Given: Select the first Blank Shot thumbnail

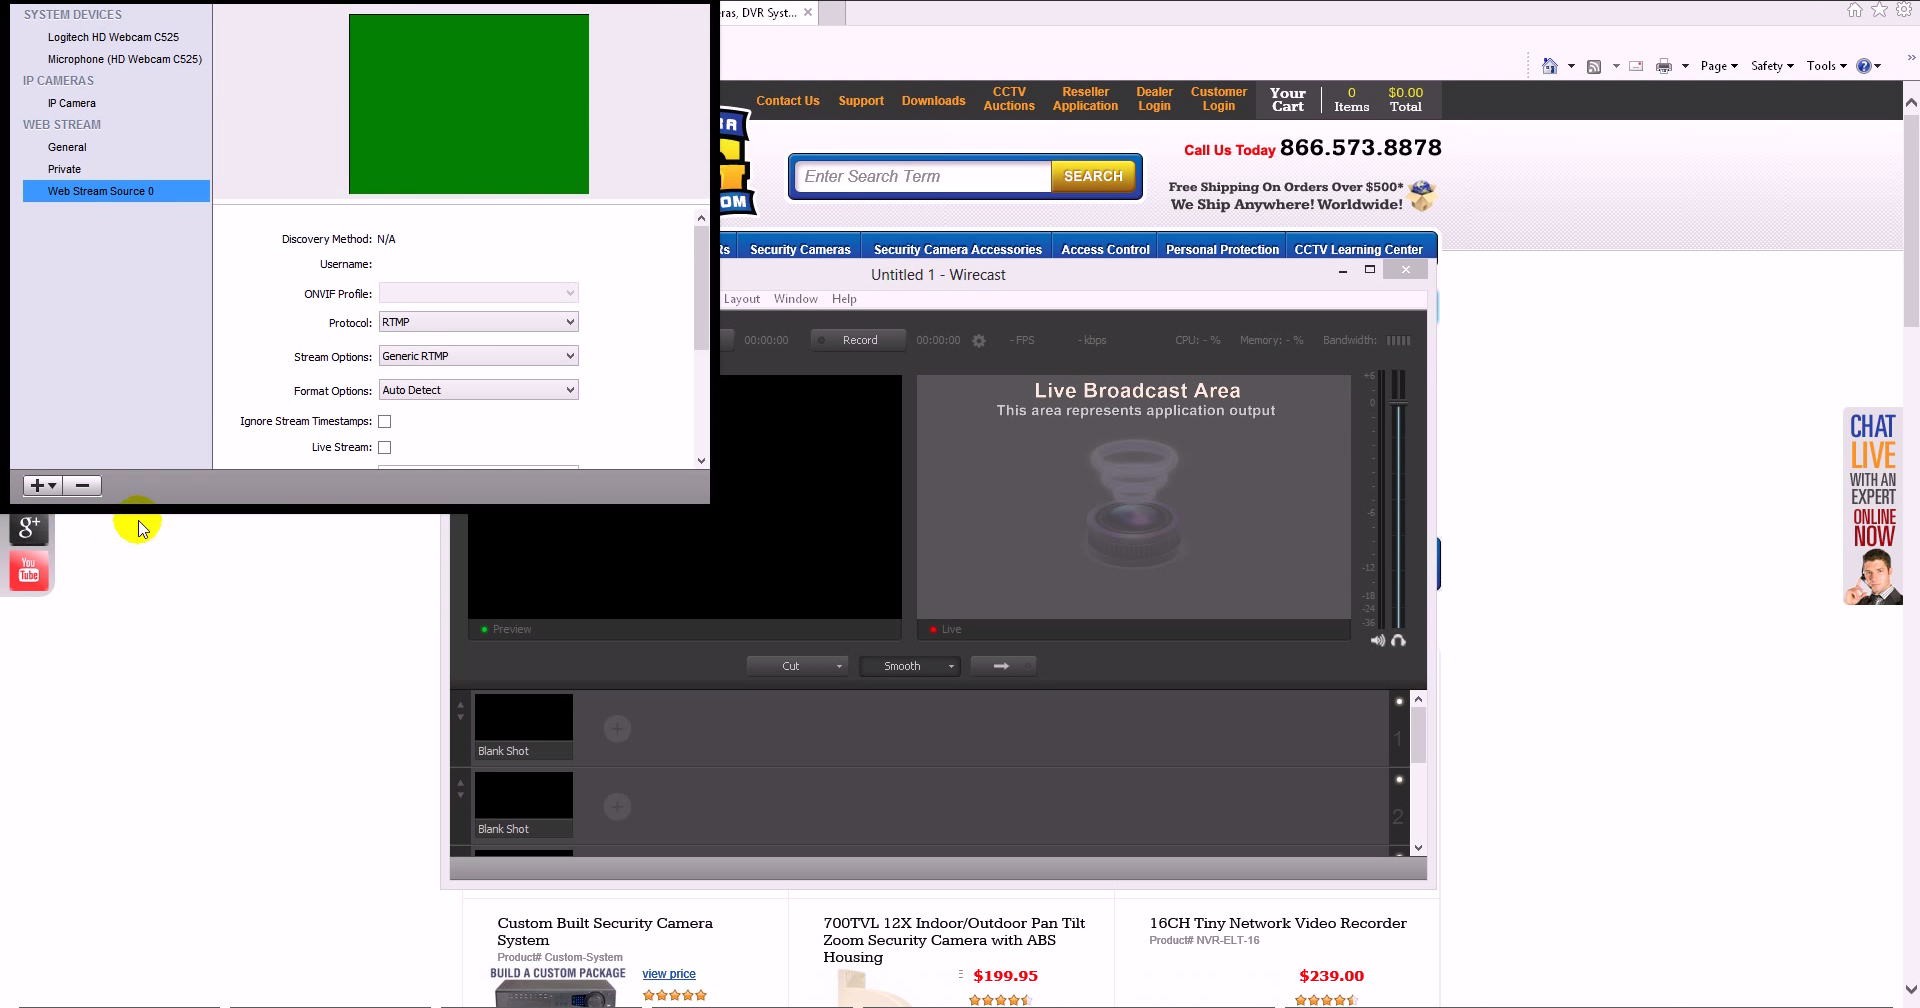Looking at the screenshot, I should point(524,727).
